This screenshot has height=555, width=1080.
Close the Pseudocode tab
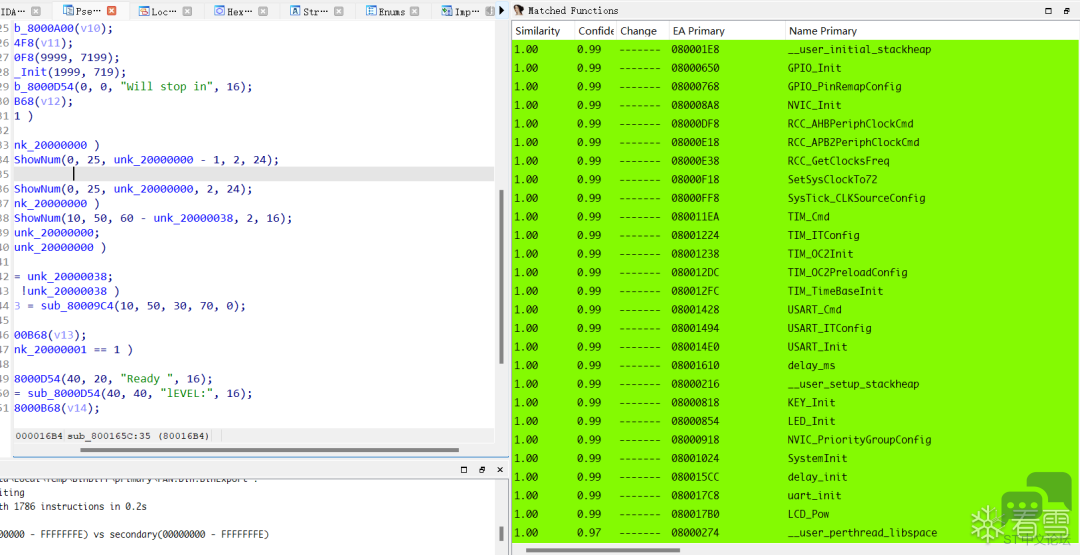pos(112,11)
